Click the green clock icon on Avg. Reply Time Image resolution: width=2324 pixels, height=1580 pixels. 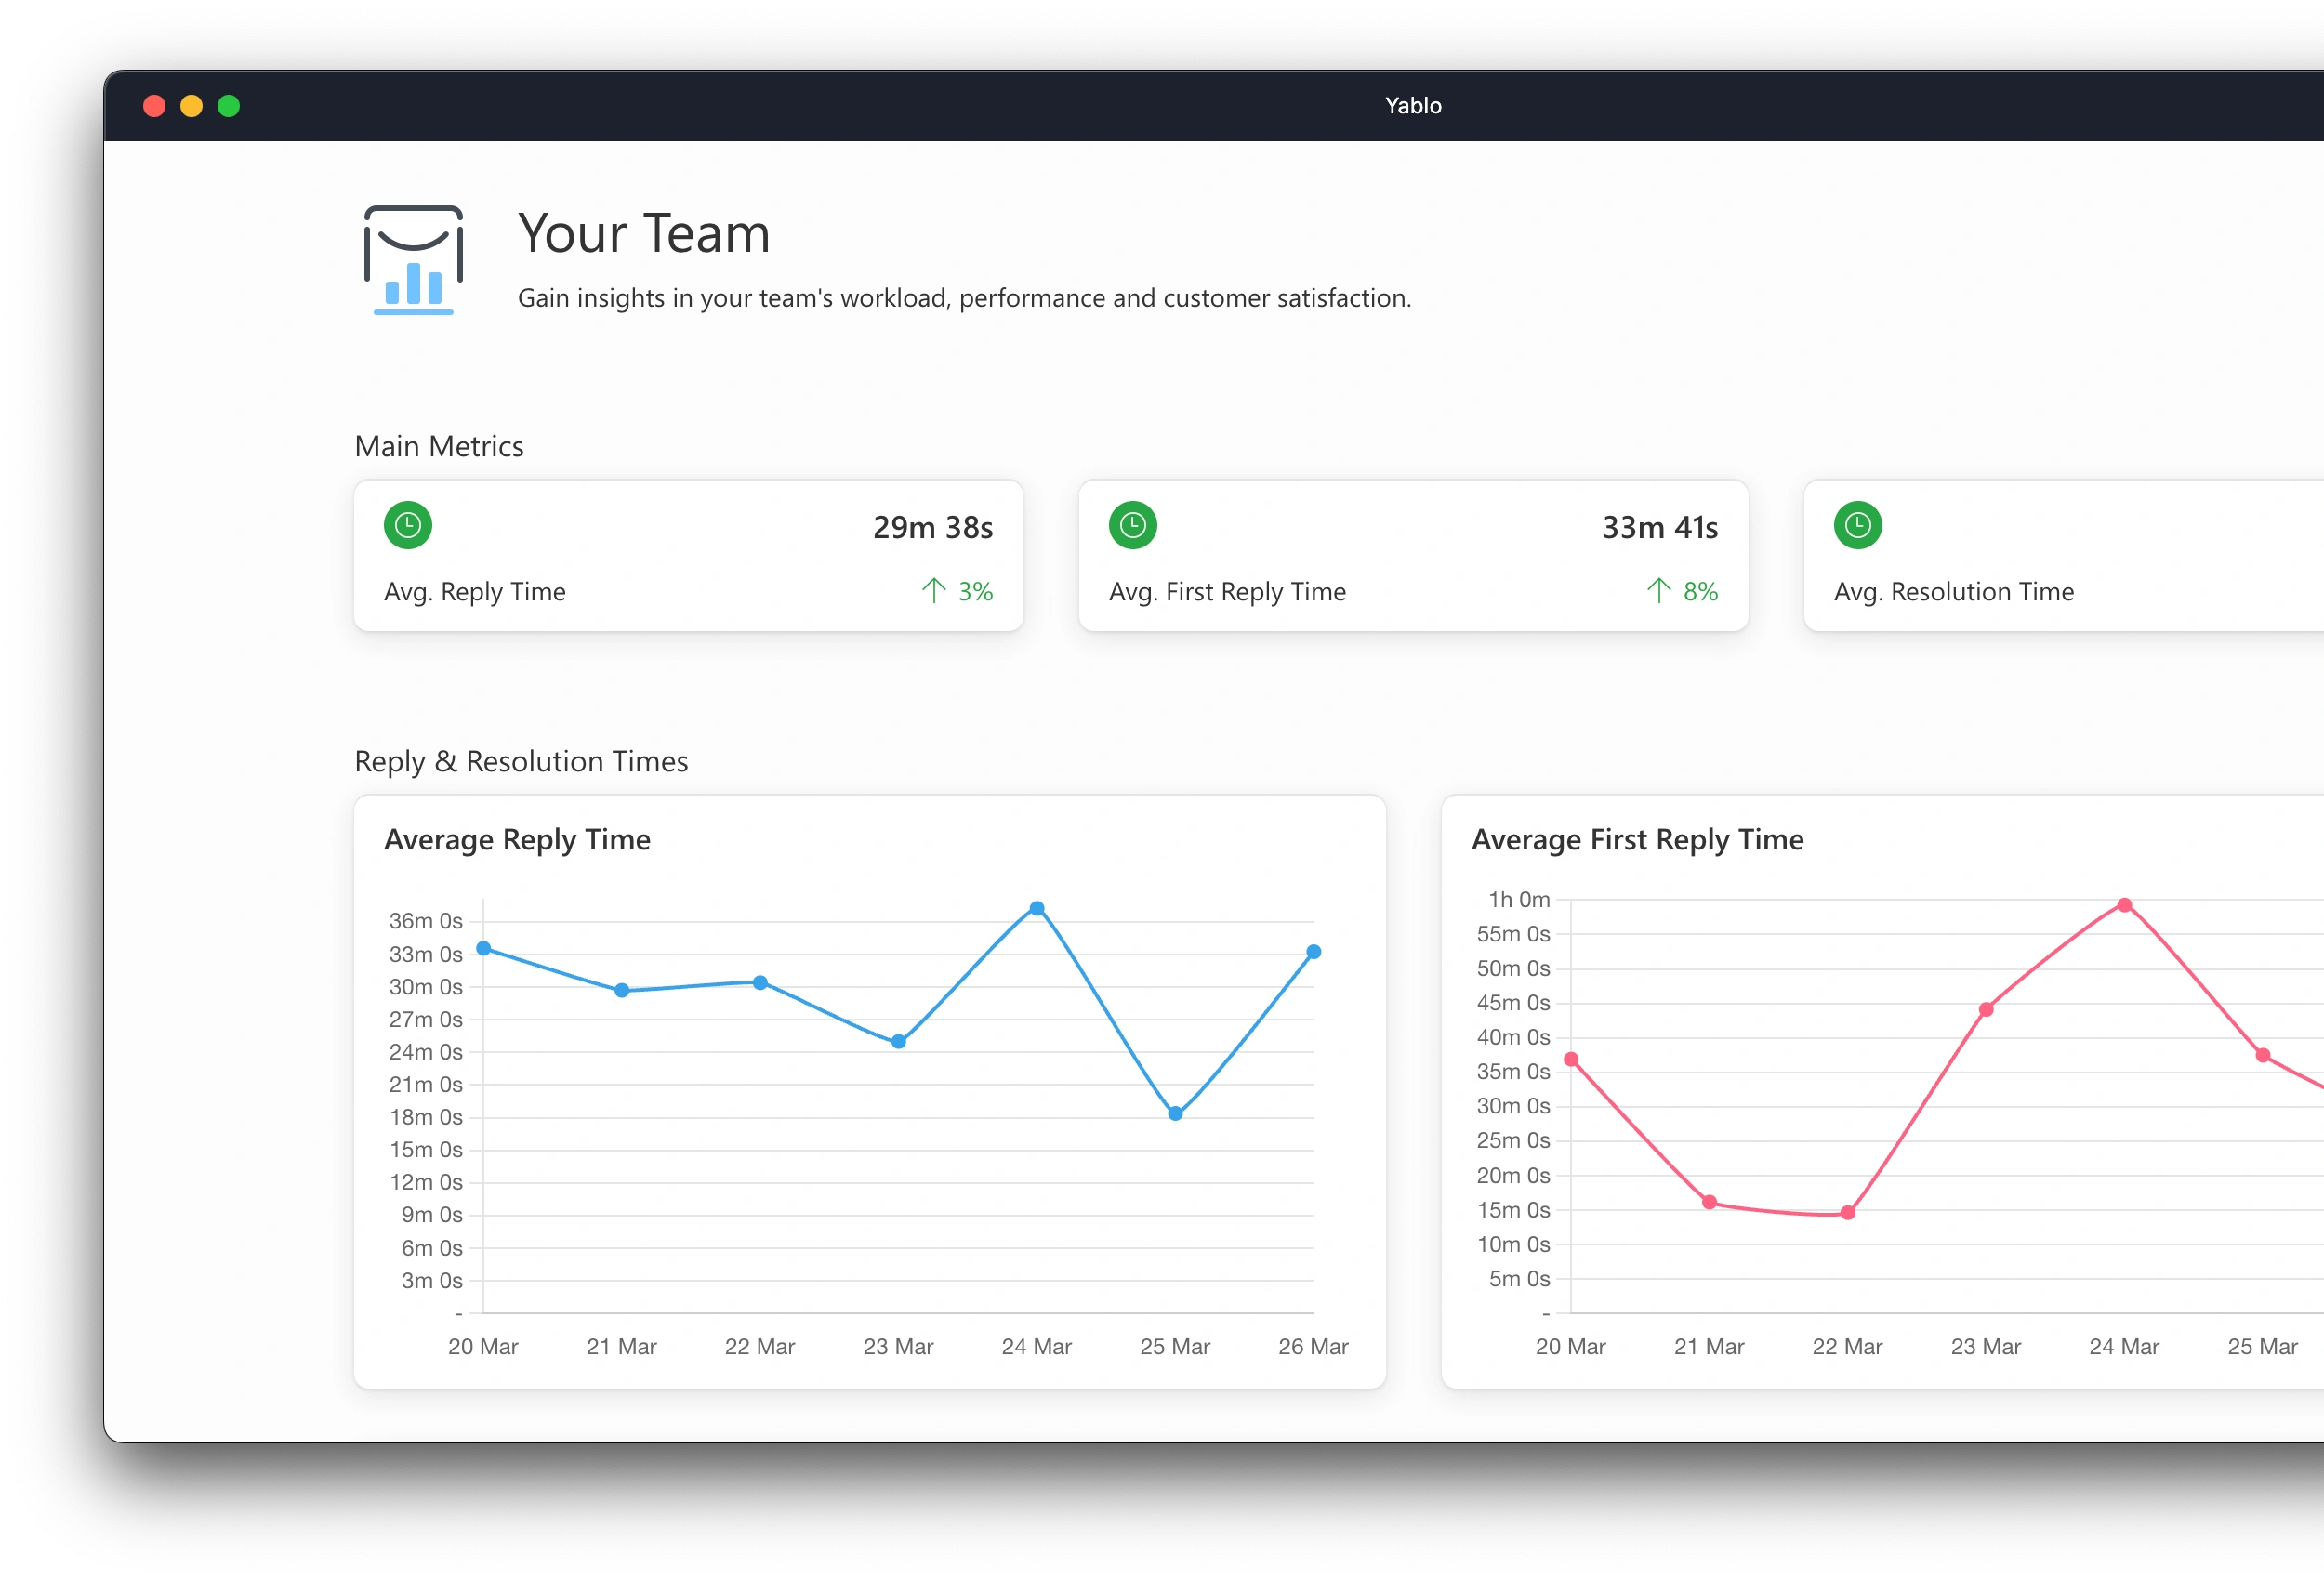(x=408, y=525)
